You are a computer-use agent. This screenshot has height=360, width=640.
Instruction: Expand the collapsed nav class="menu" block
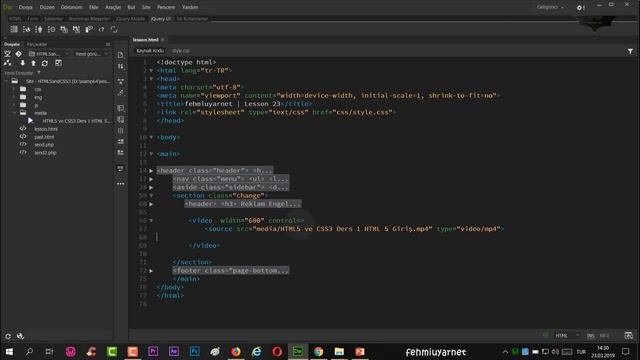tap(151, 179)
